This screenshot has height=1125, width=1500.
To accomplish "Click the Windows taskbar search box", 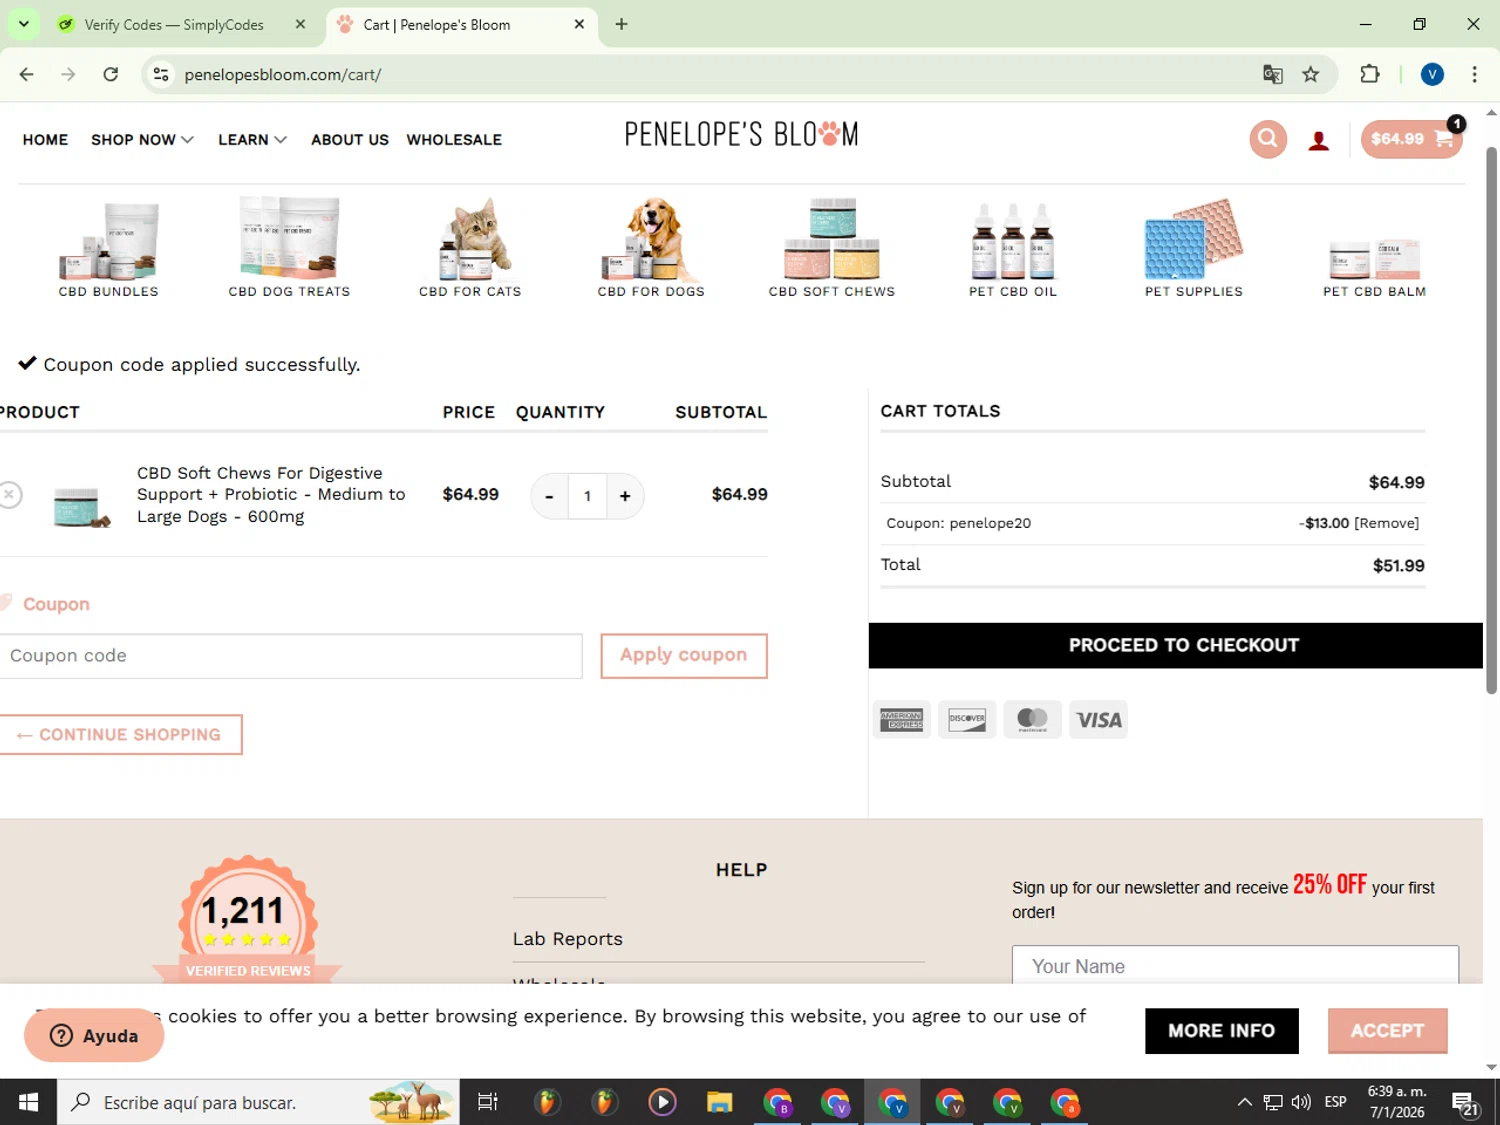I will click(258, 1102).
